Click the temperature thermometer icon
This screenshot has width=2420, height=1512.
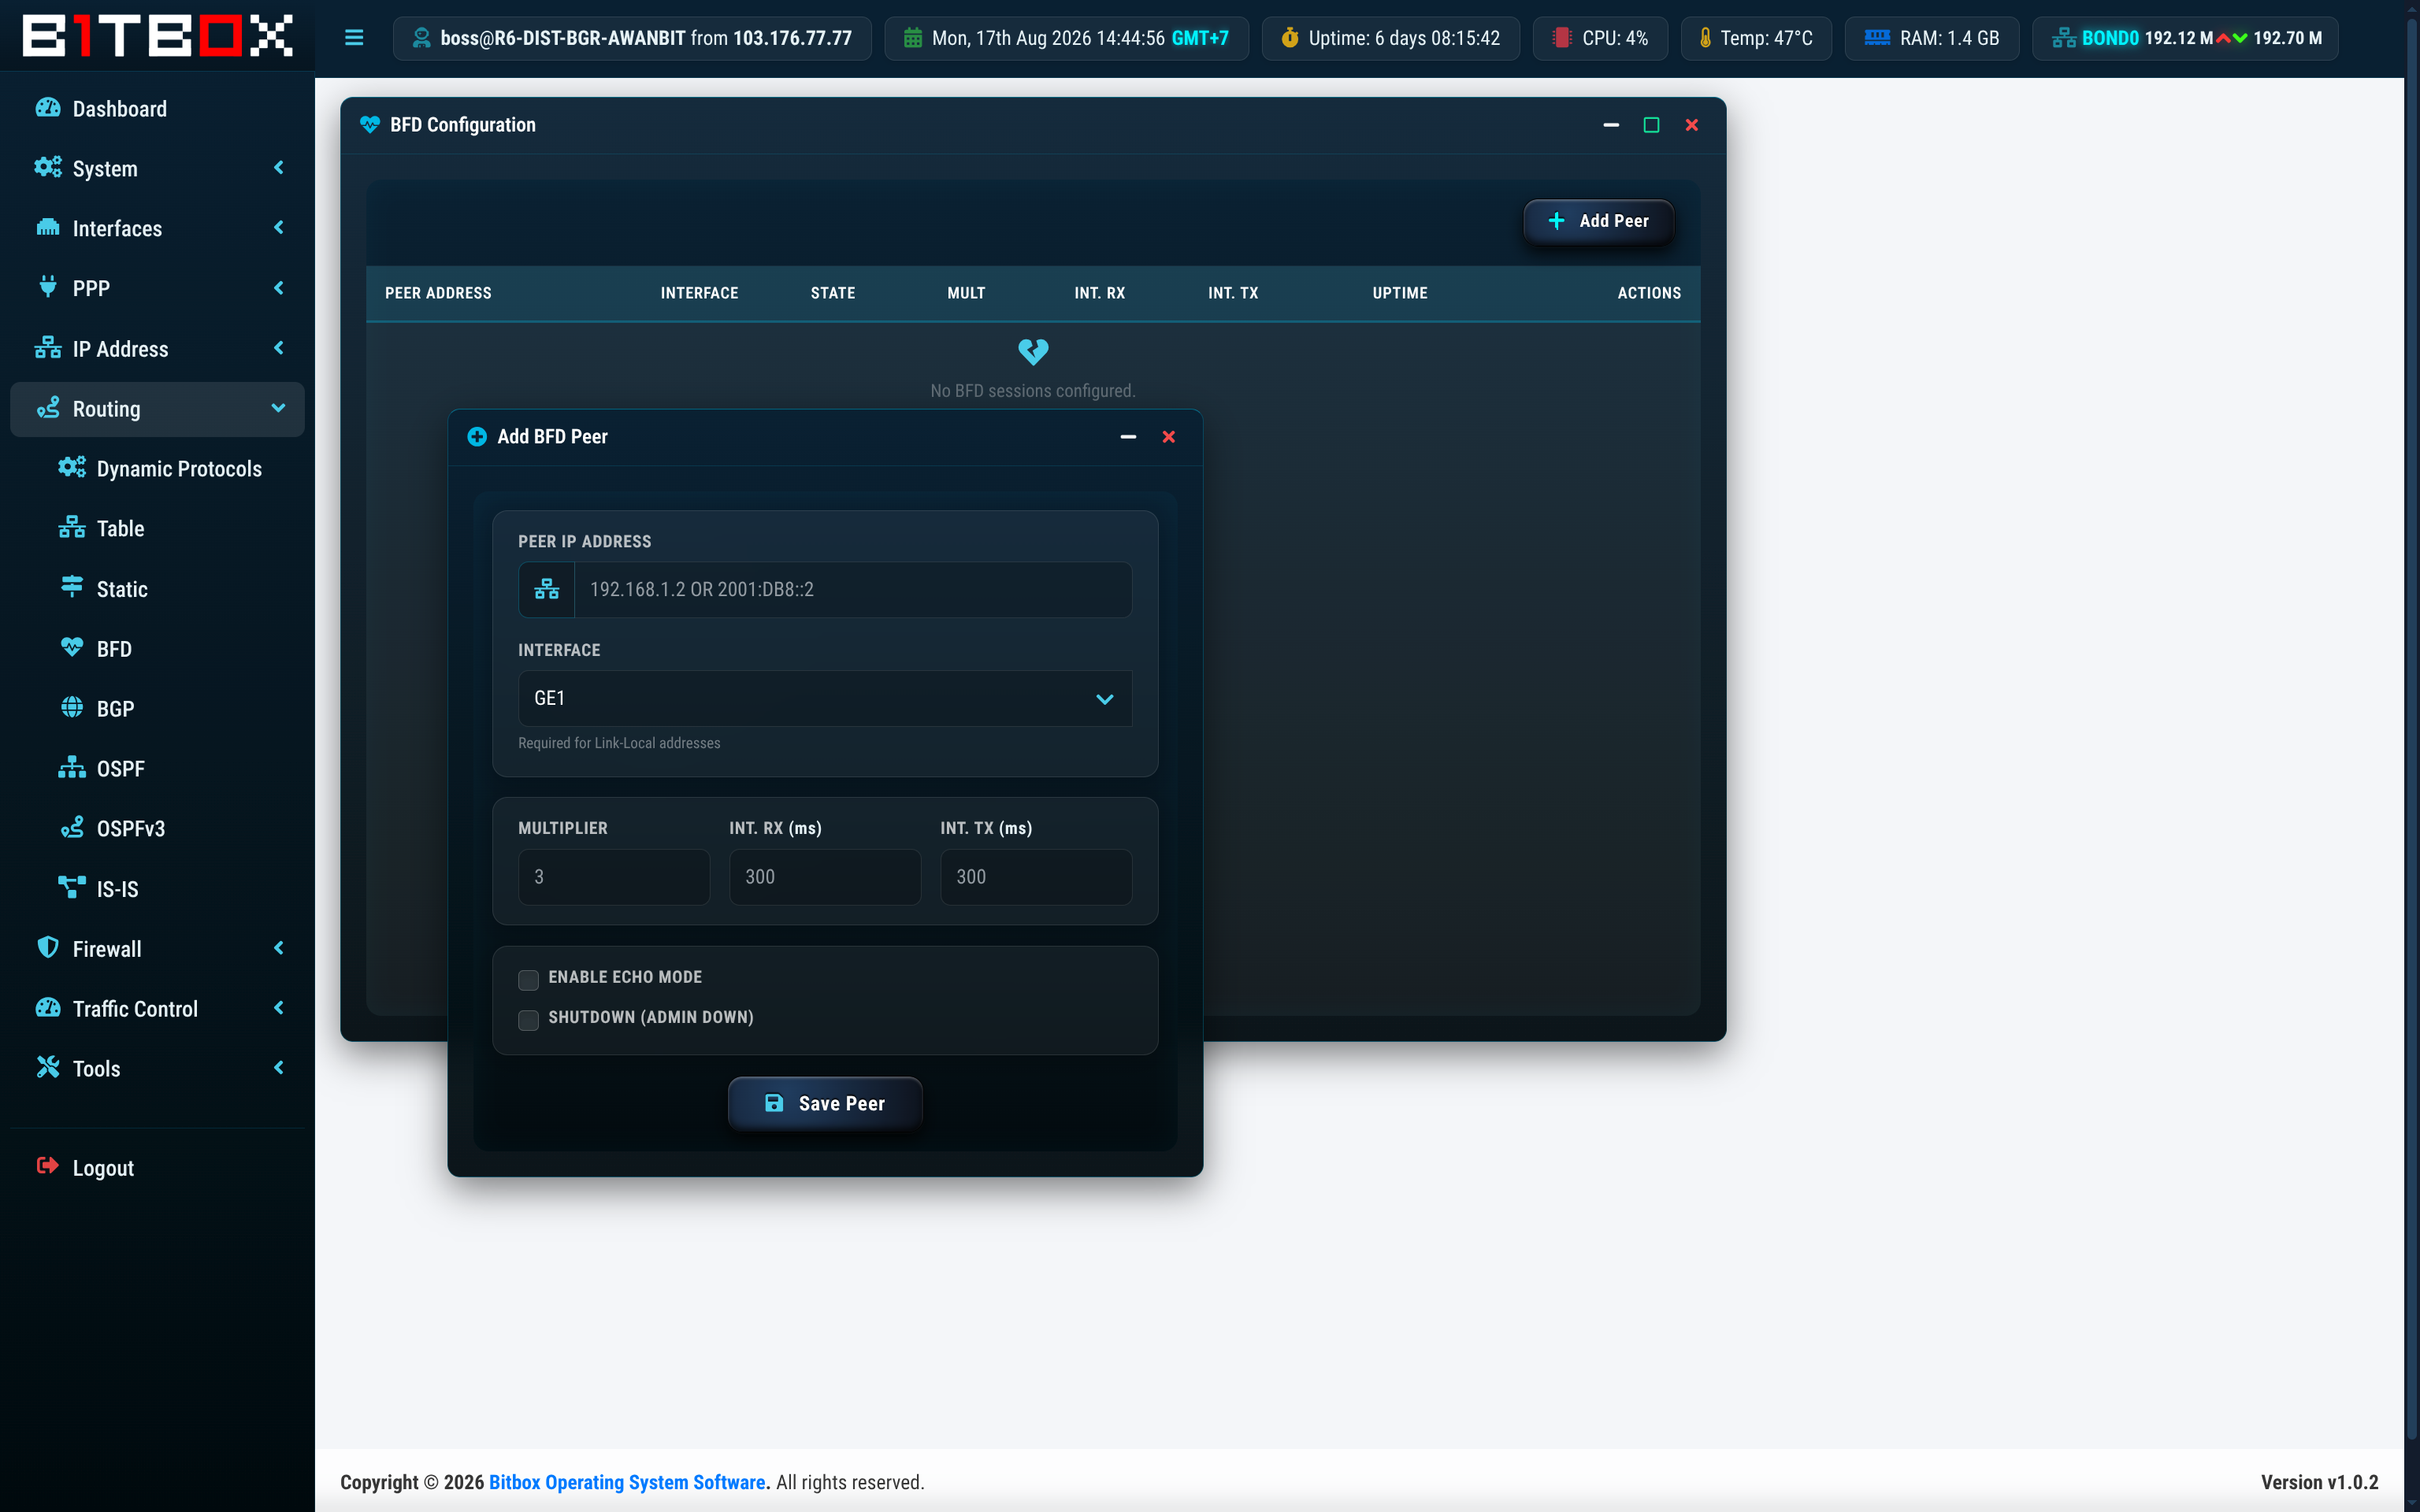point(1705,38)
